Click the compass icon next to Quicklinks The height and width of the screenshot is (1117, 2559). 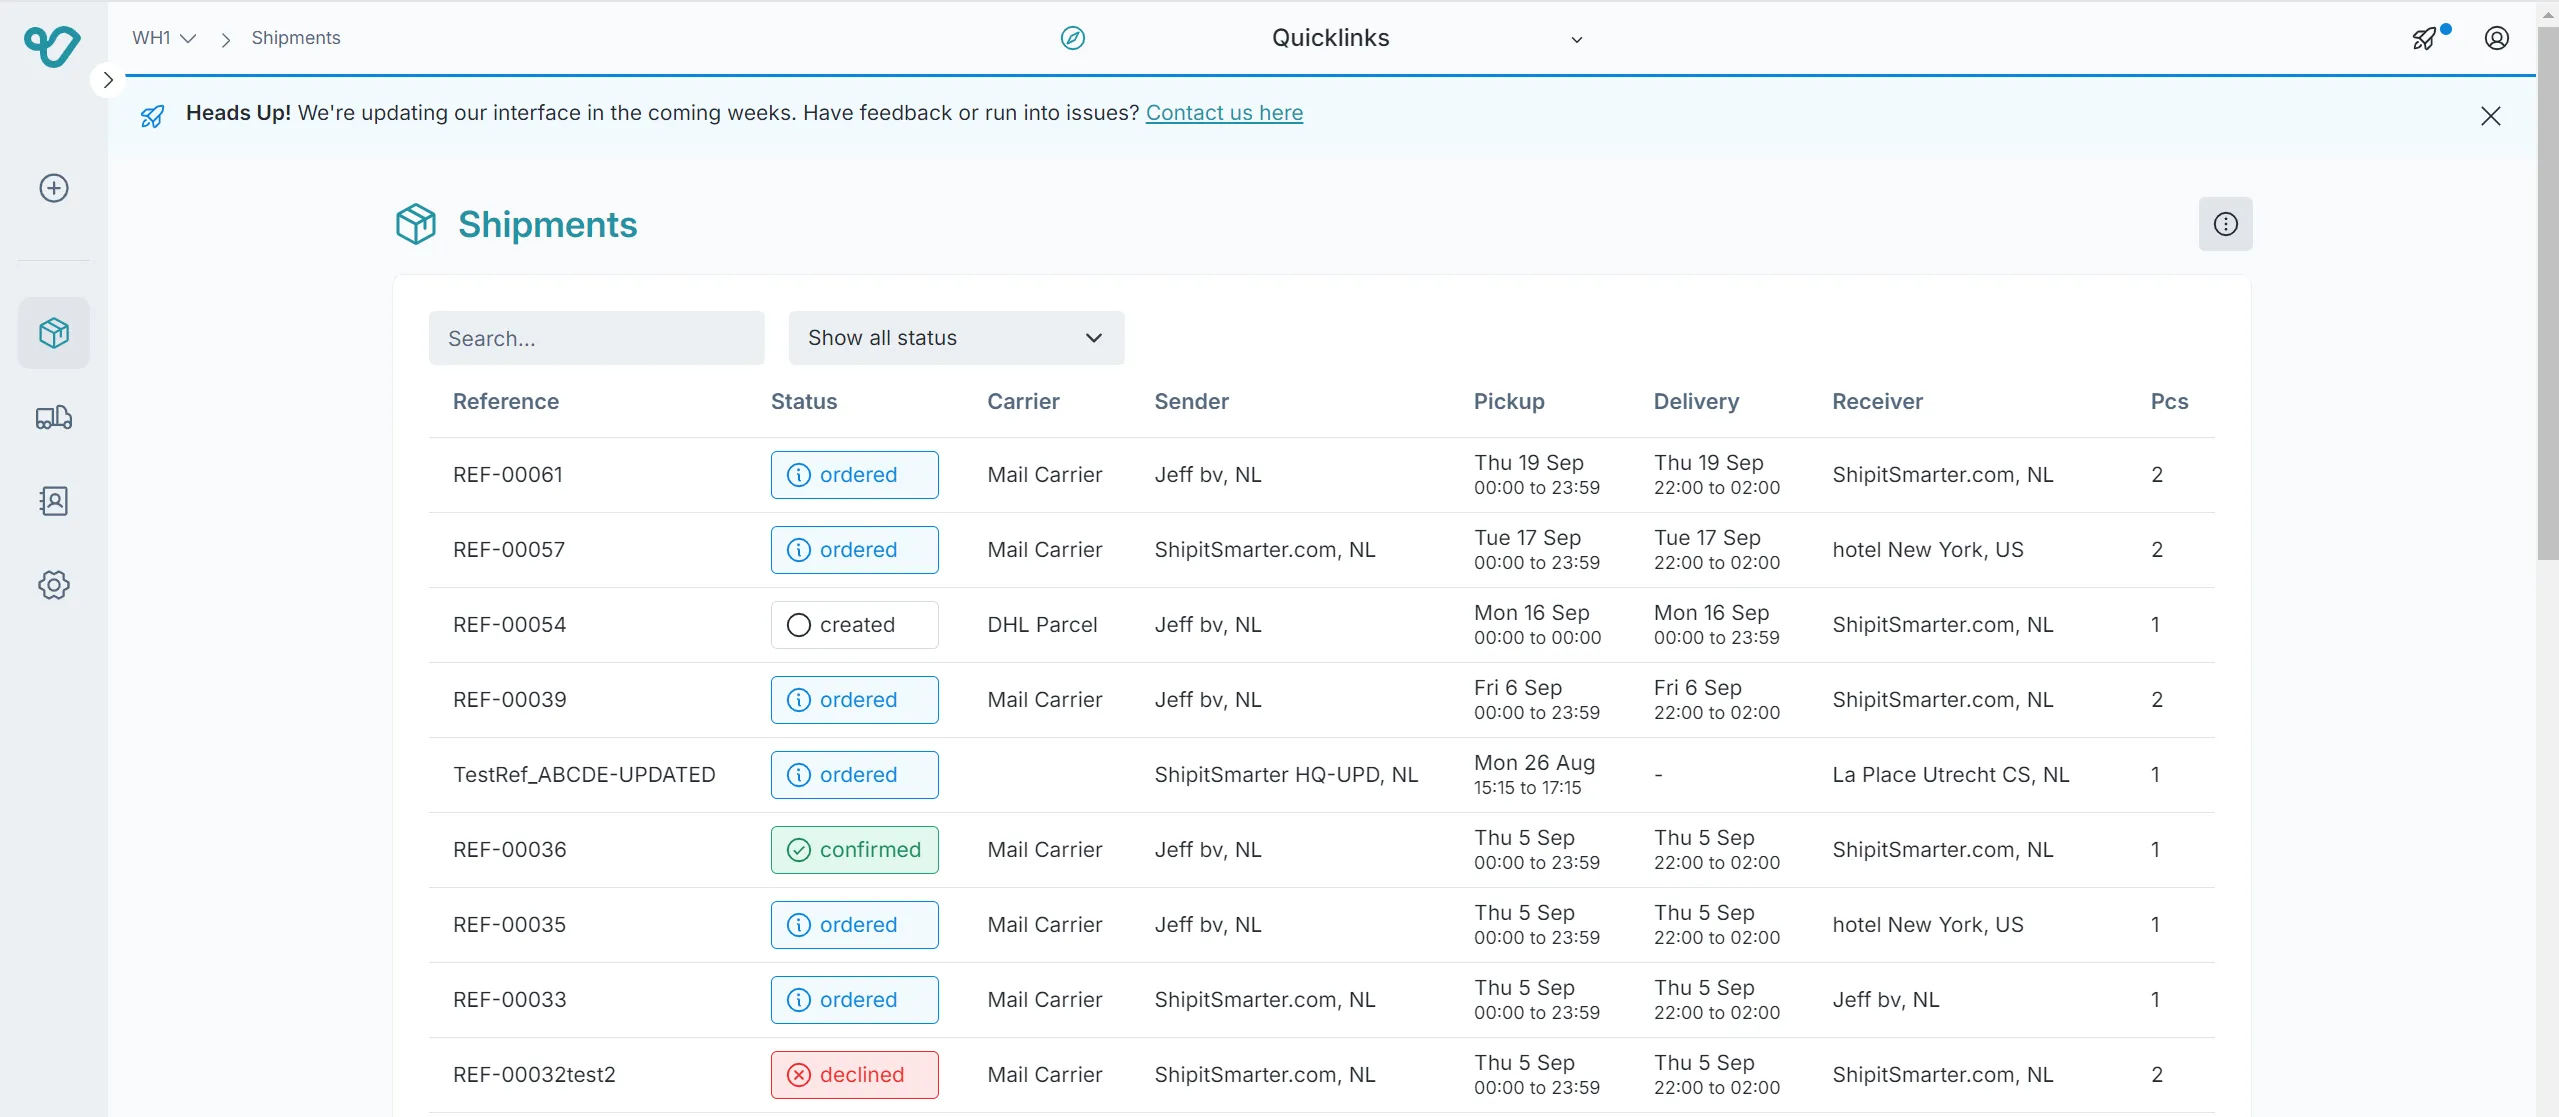click(1073, 38)
